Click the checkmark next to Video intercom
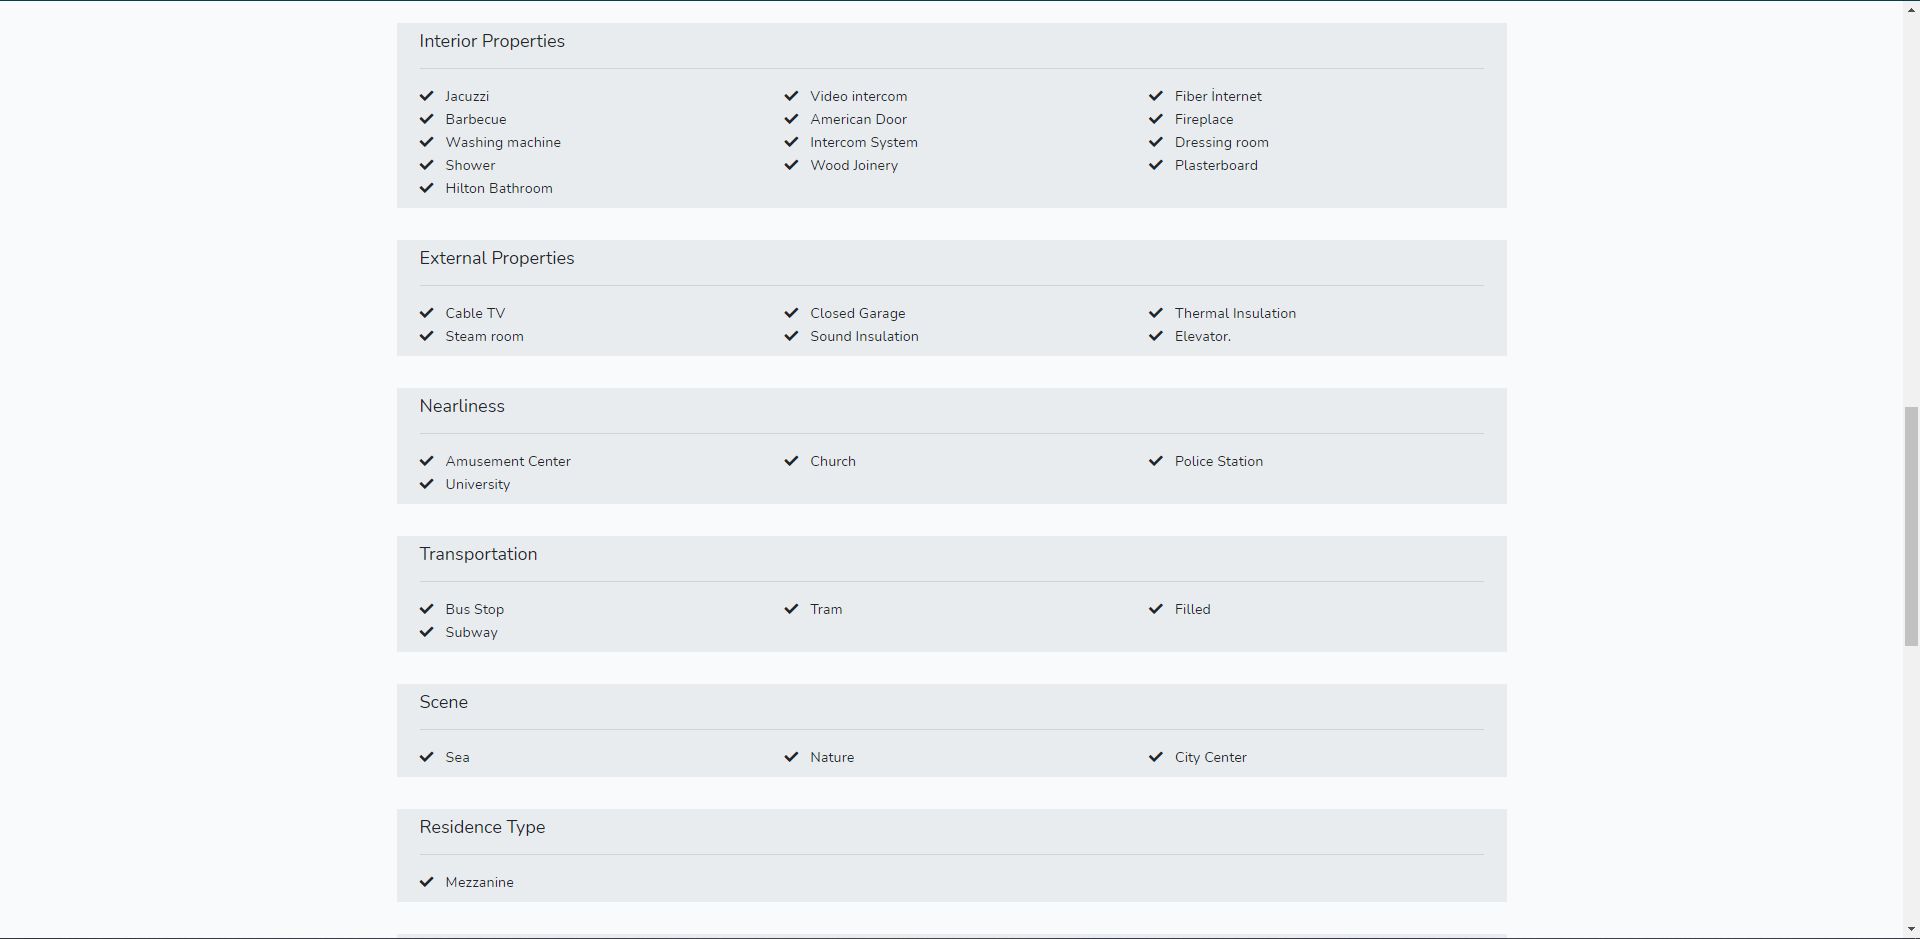This screenshot has height=939, width=1920. [791, 96]
